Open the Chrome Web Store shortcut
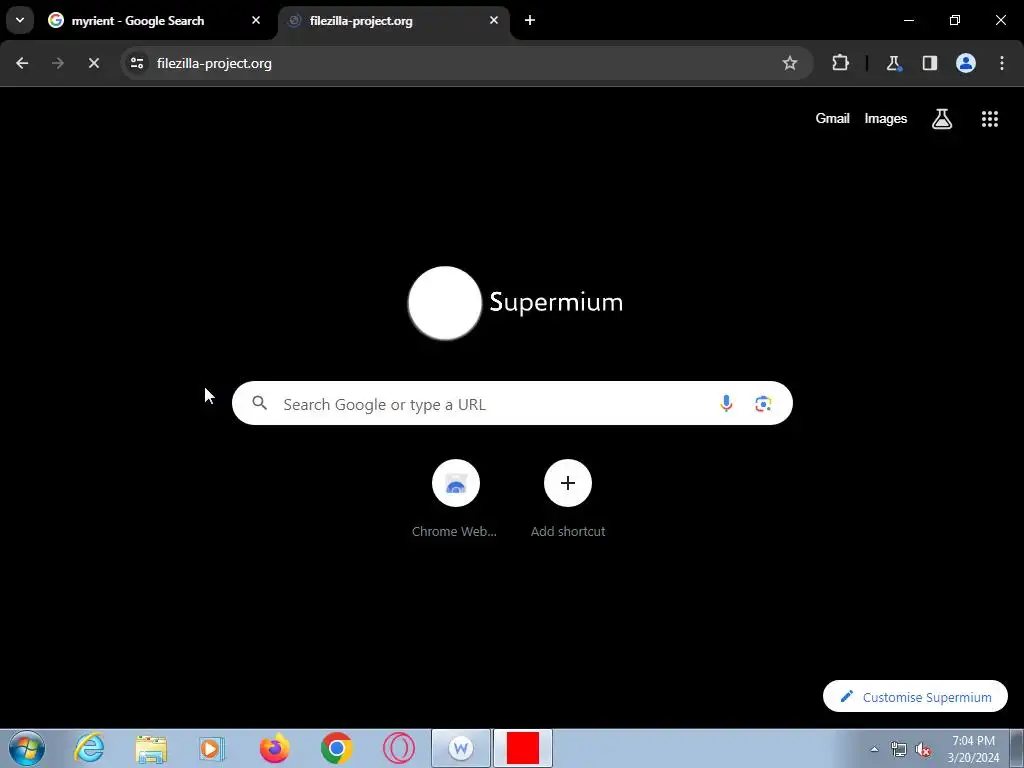The width and height of the screenshot is (1024, 768). [455, 499]
